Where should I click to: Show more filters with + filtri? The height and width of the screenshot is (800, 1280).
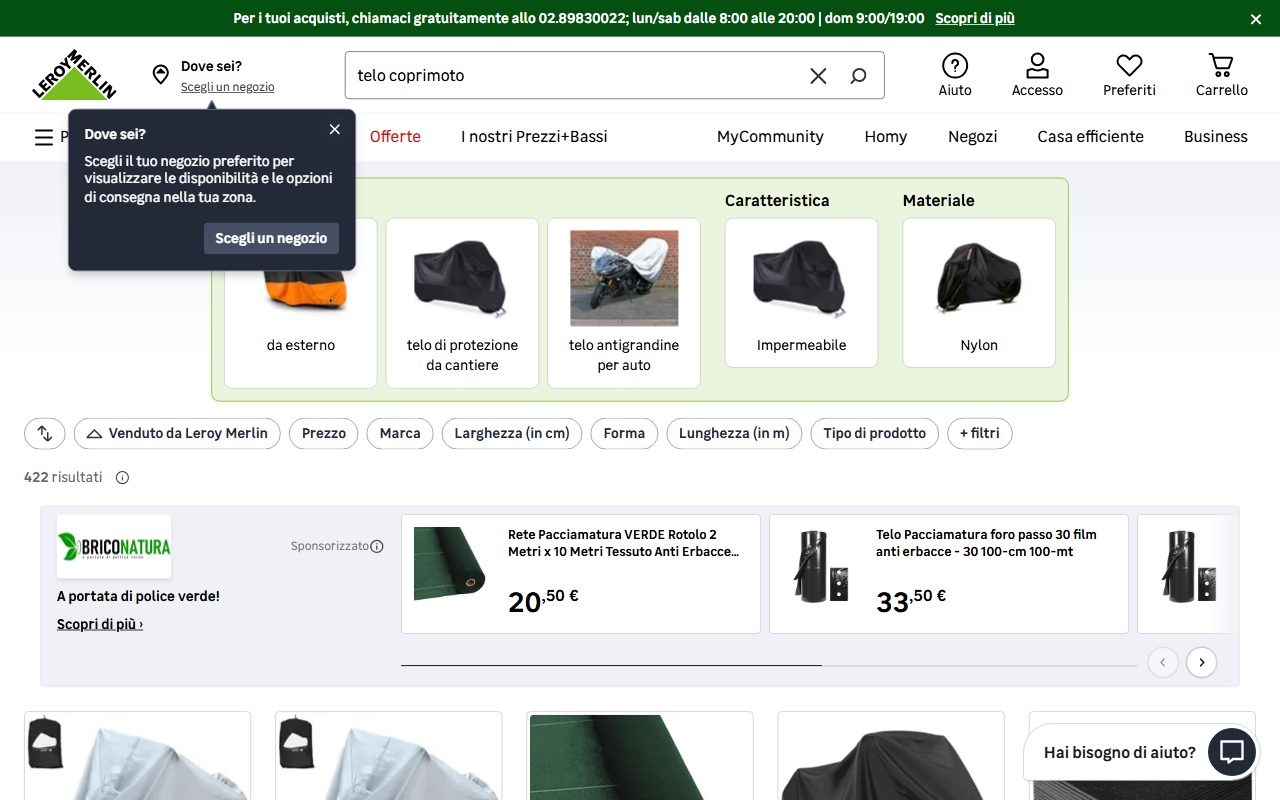click(x=980, y=433)
